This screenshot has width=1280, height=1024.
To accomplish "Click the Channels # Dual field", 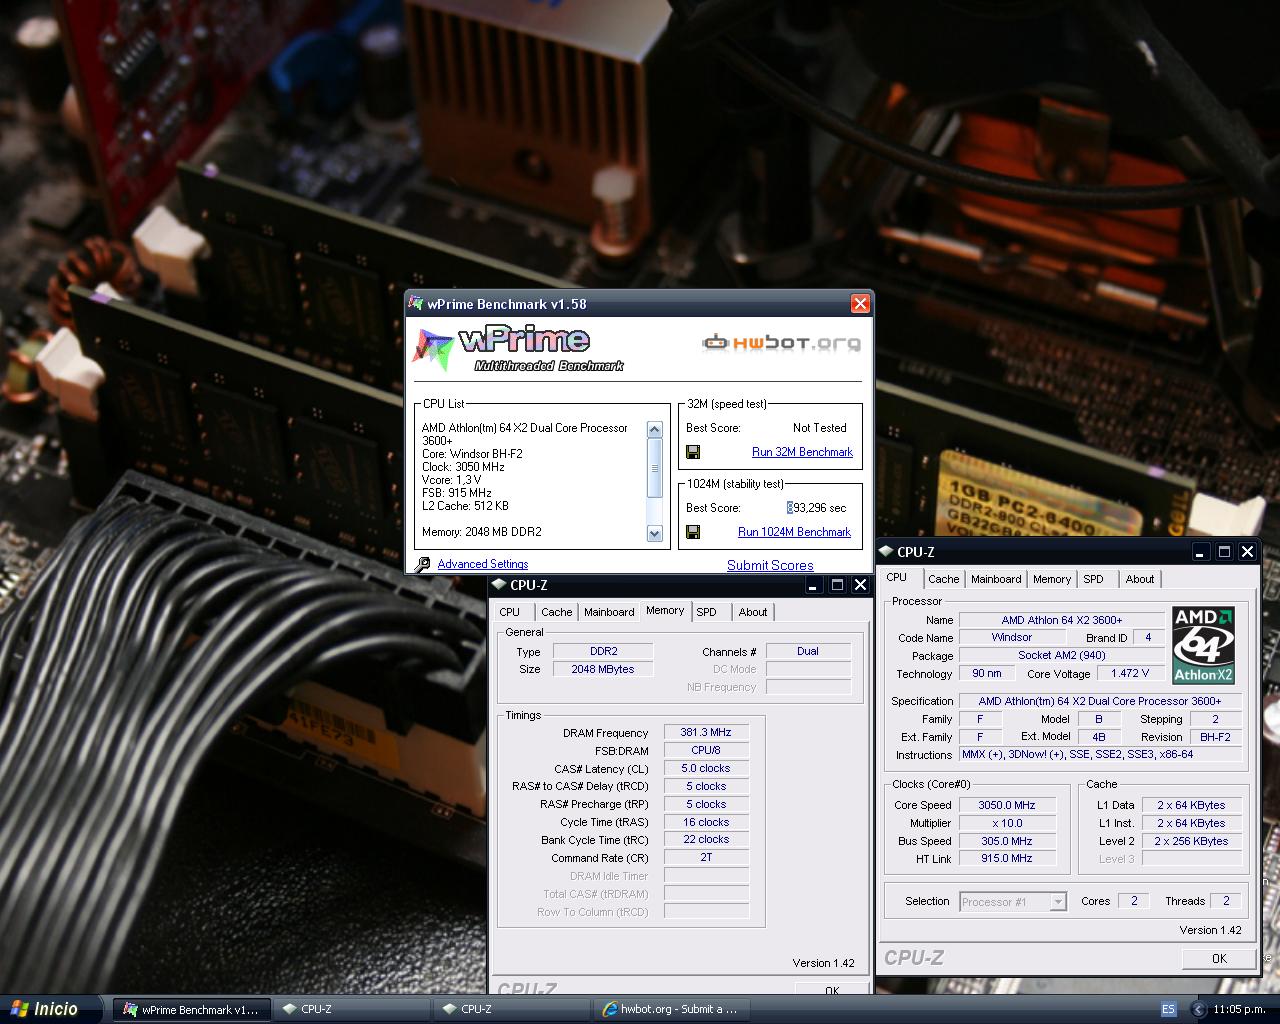I will tap(808, 651).
